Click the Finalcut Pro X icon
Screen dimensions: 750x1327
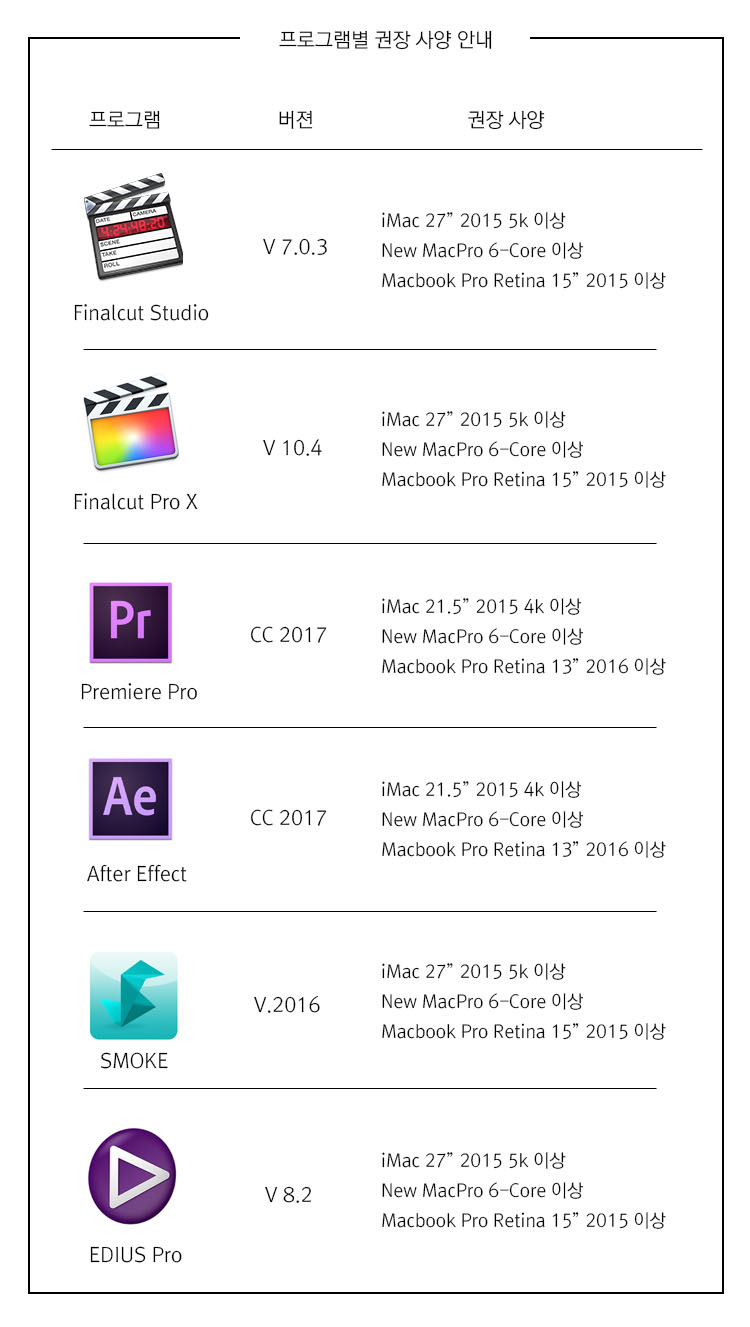point(131,421)
